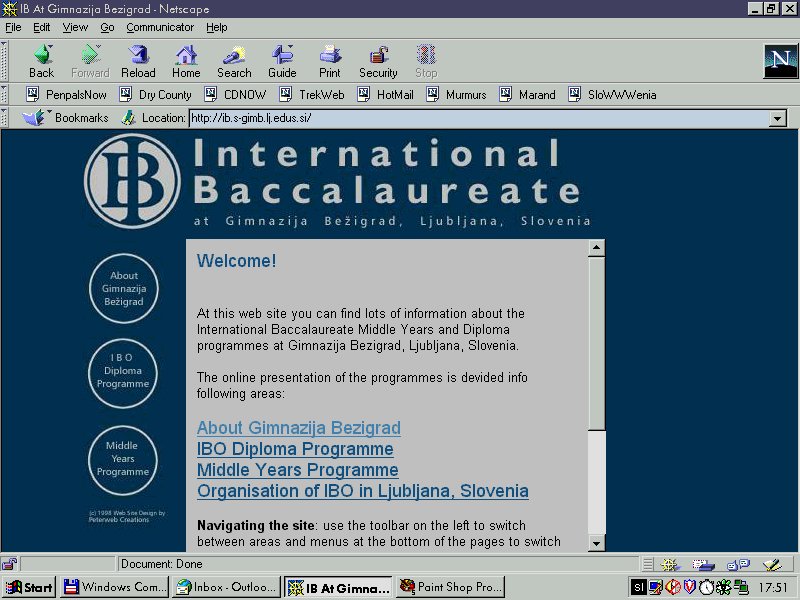The height and width of the screenshot is (600, 800).
Task: Go to the Home page icon
Action: point(186,61)
